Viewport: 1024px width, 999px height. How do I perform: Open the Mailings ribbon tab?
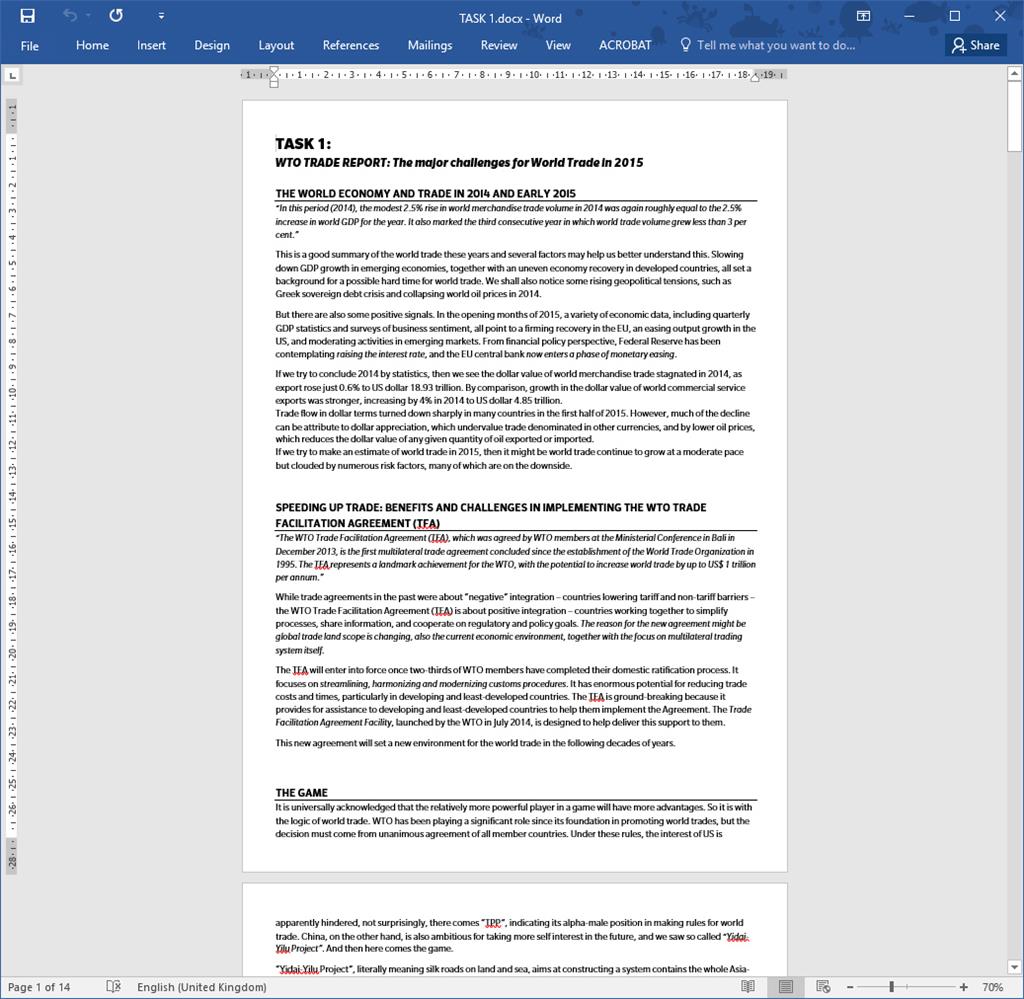430,46
